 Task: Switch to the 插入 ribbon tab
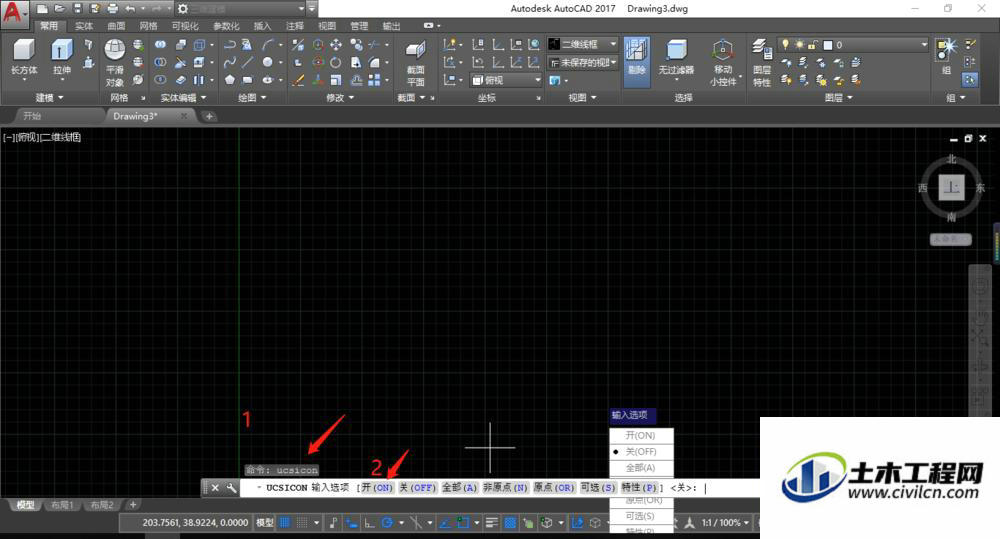point(262,26)
